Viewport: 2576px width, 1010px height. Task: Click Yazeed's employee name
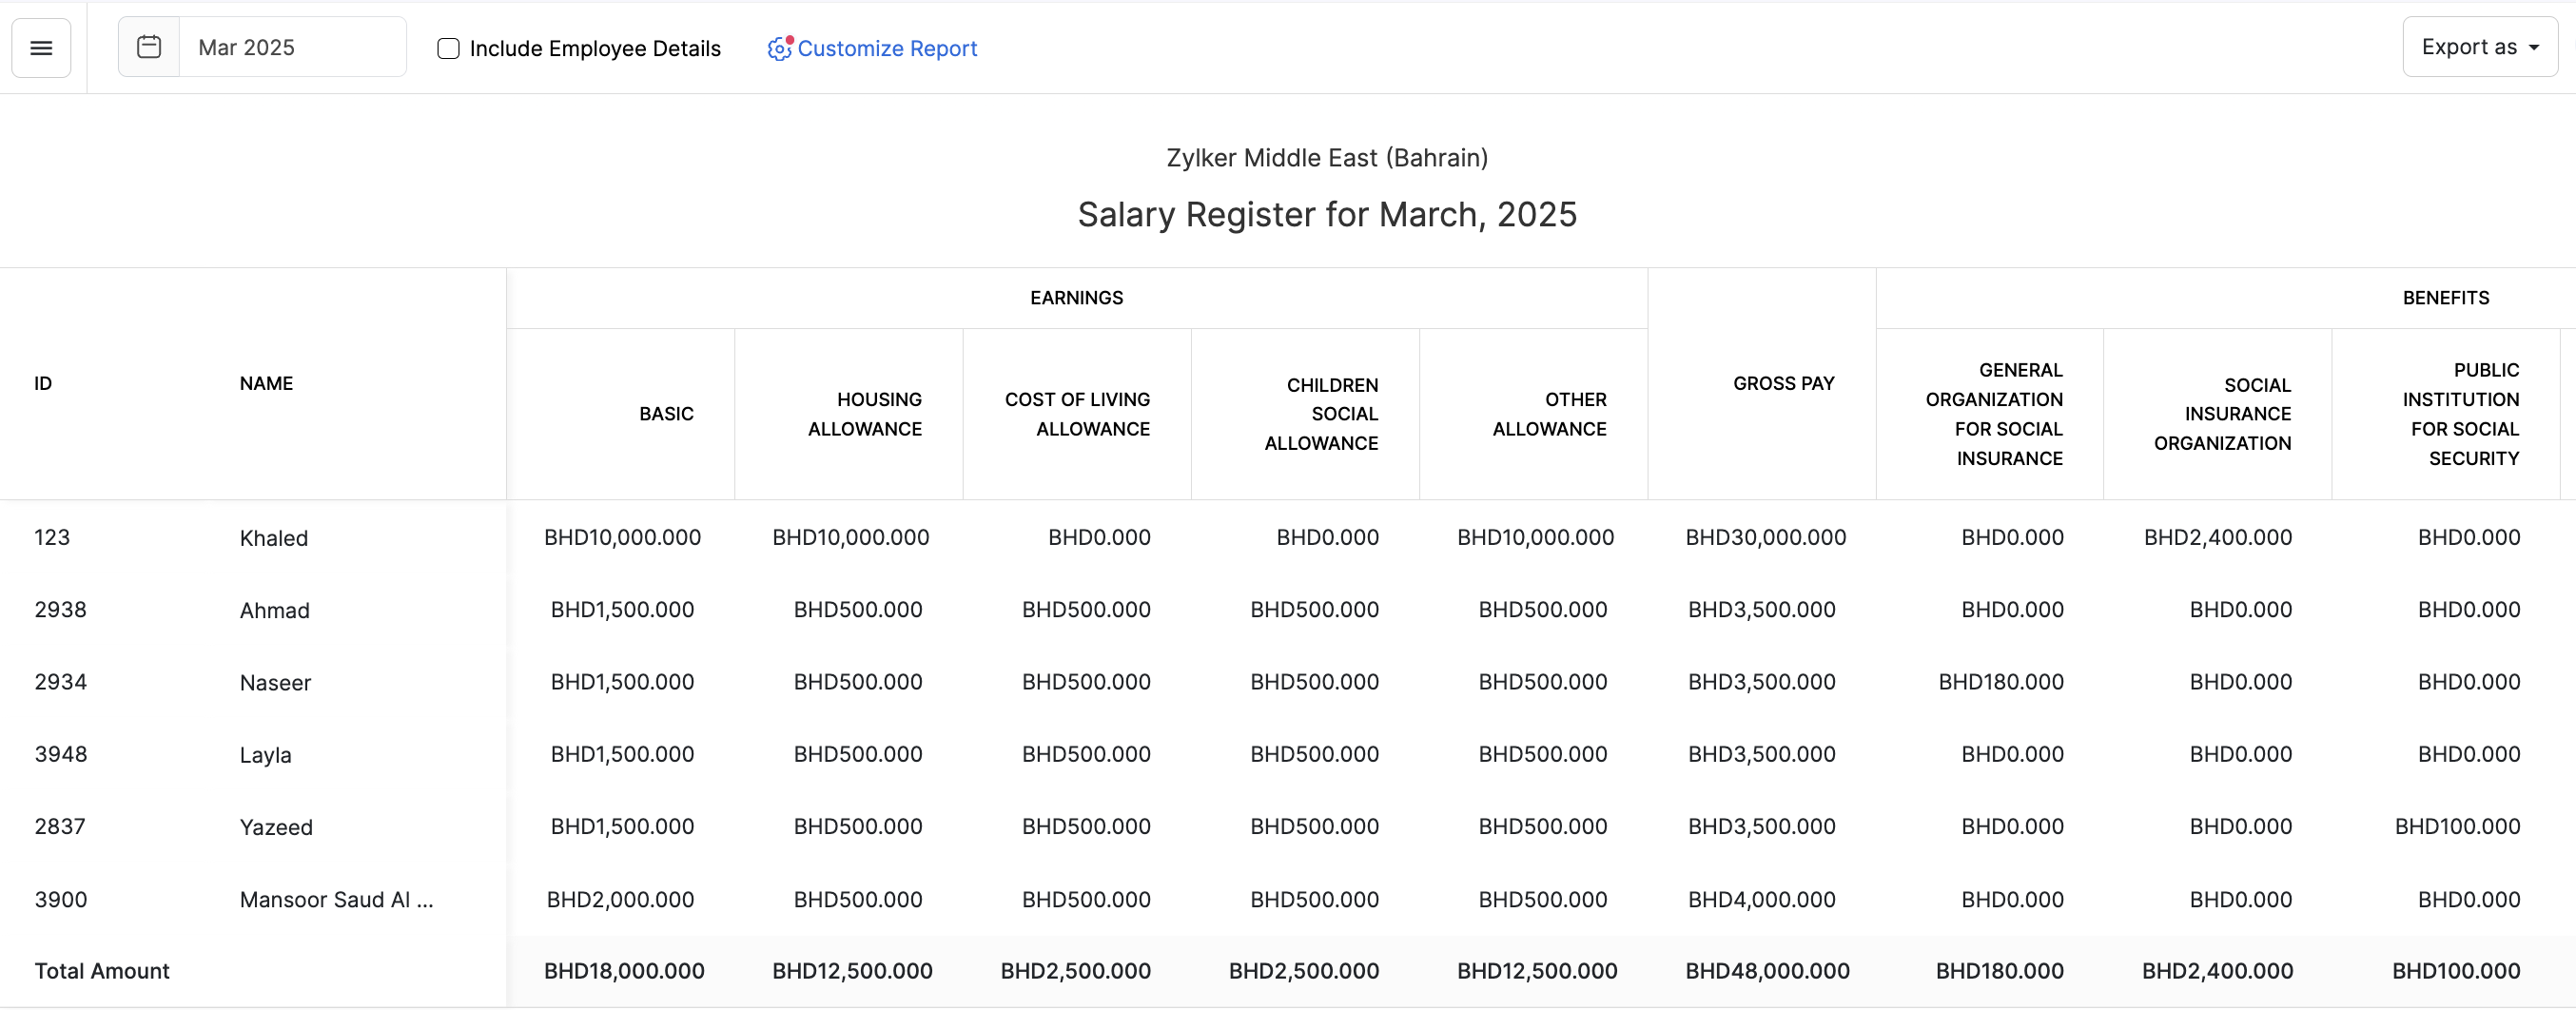[x=276, y=827]
